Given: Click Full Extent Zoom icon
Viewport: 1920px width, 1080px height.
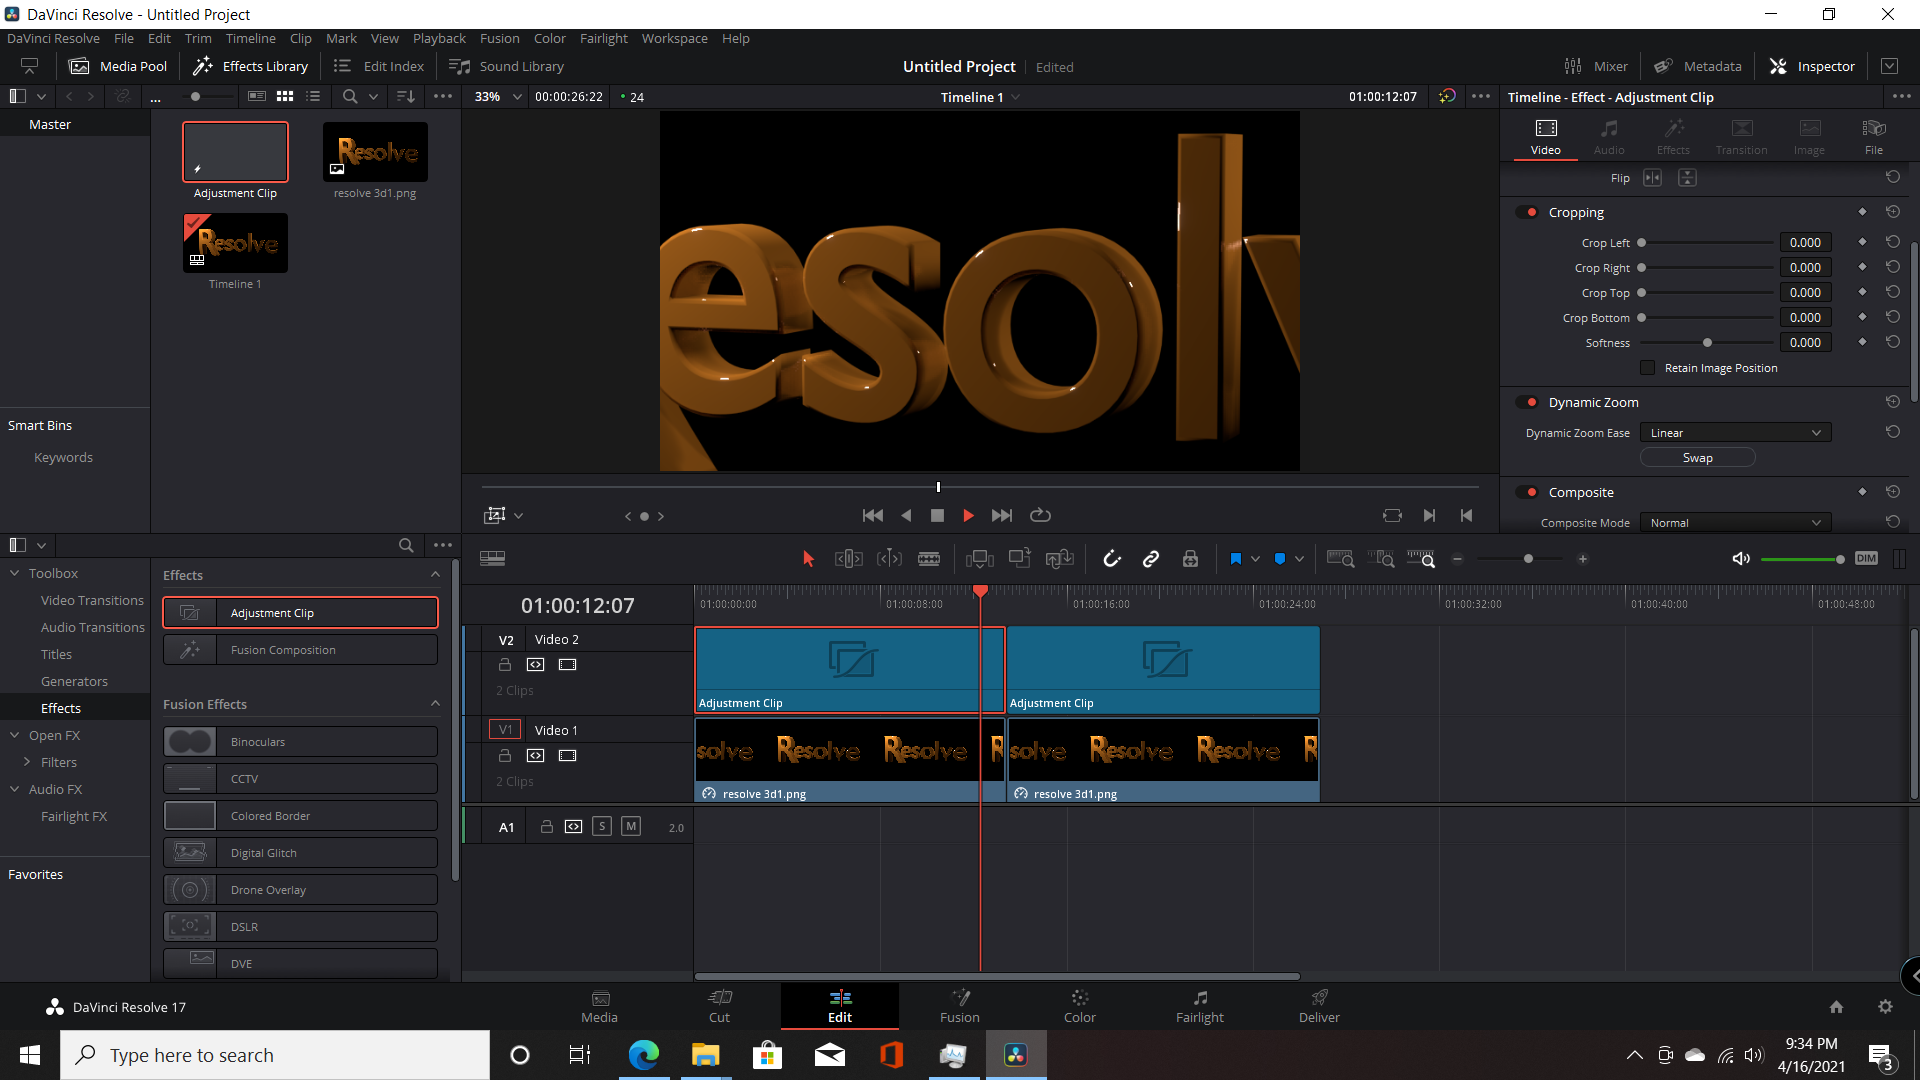Looking at the screenshot, I should point(1340,559).
